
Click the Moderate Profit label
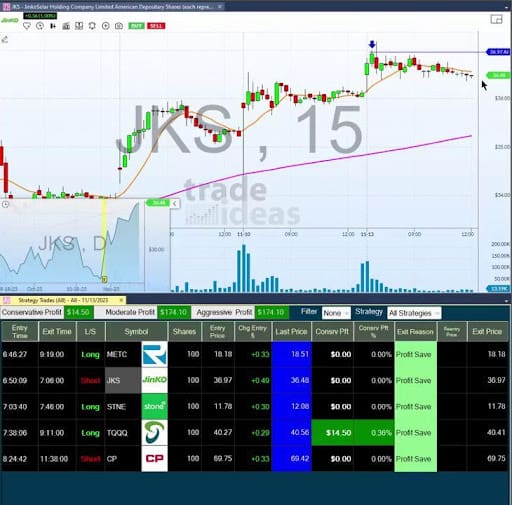point(130,312)
